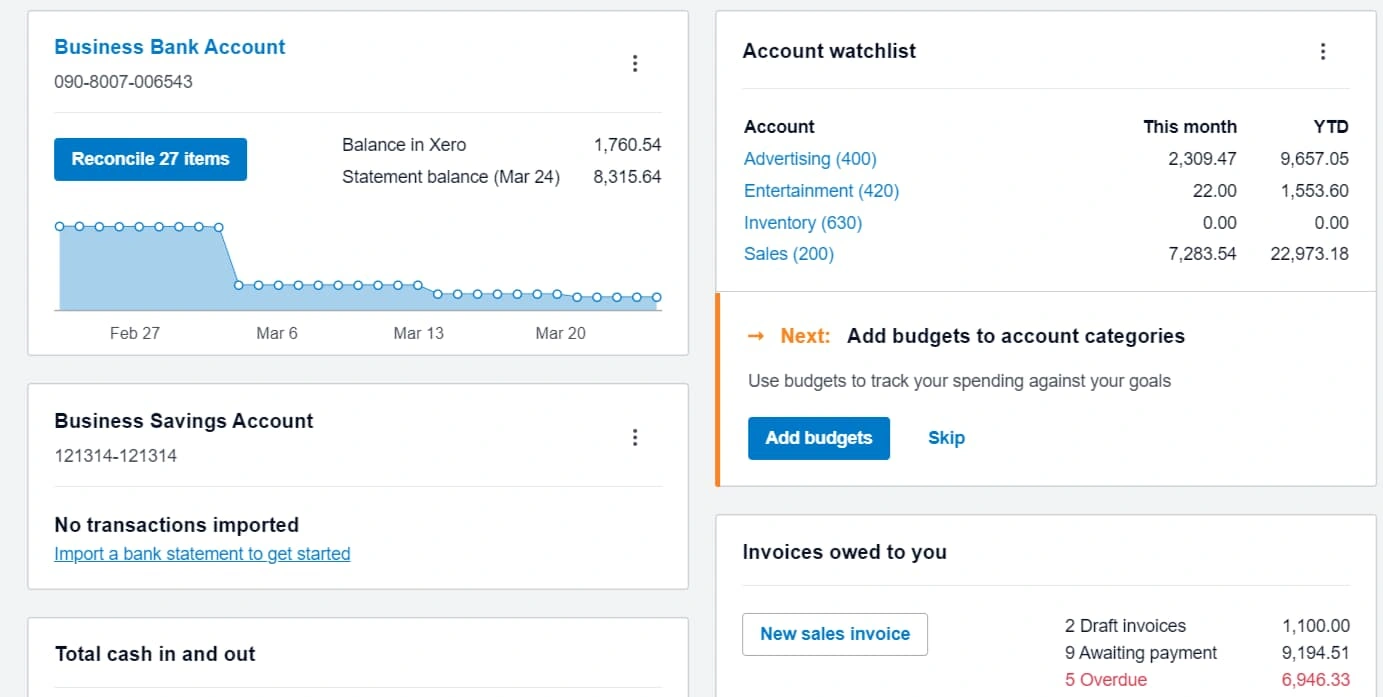Viewport: 1383px width, 697px height.
Task: Click the orange Next arrow icon
Action: 756,336
